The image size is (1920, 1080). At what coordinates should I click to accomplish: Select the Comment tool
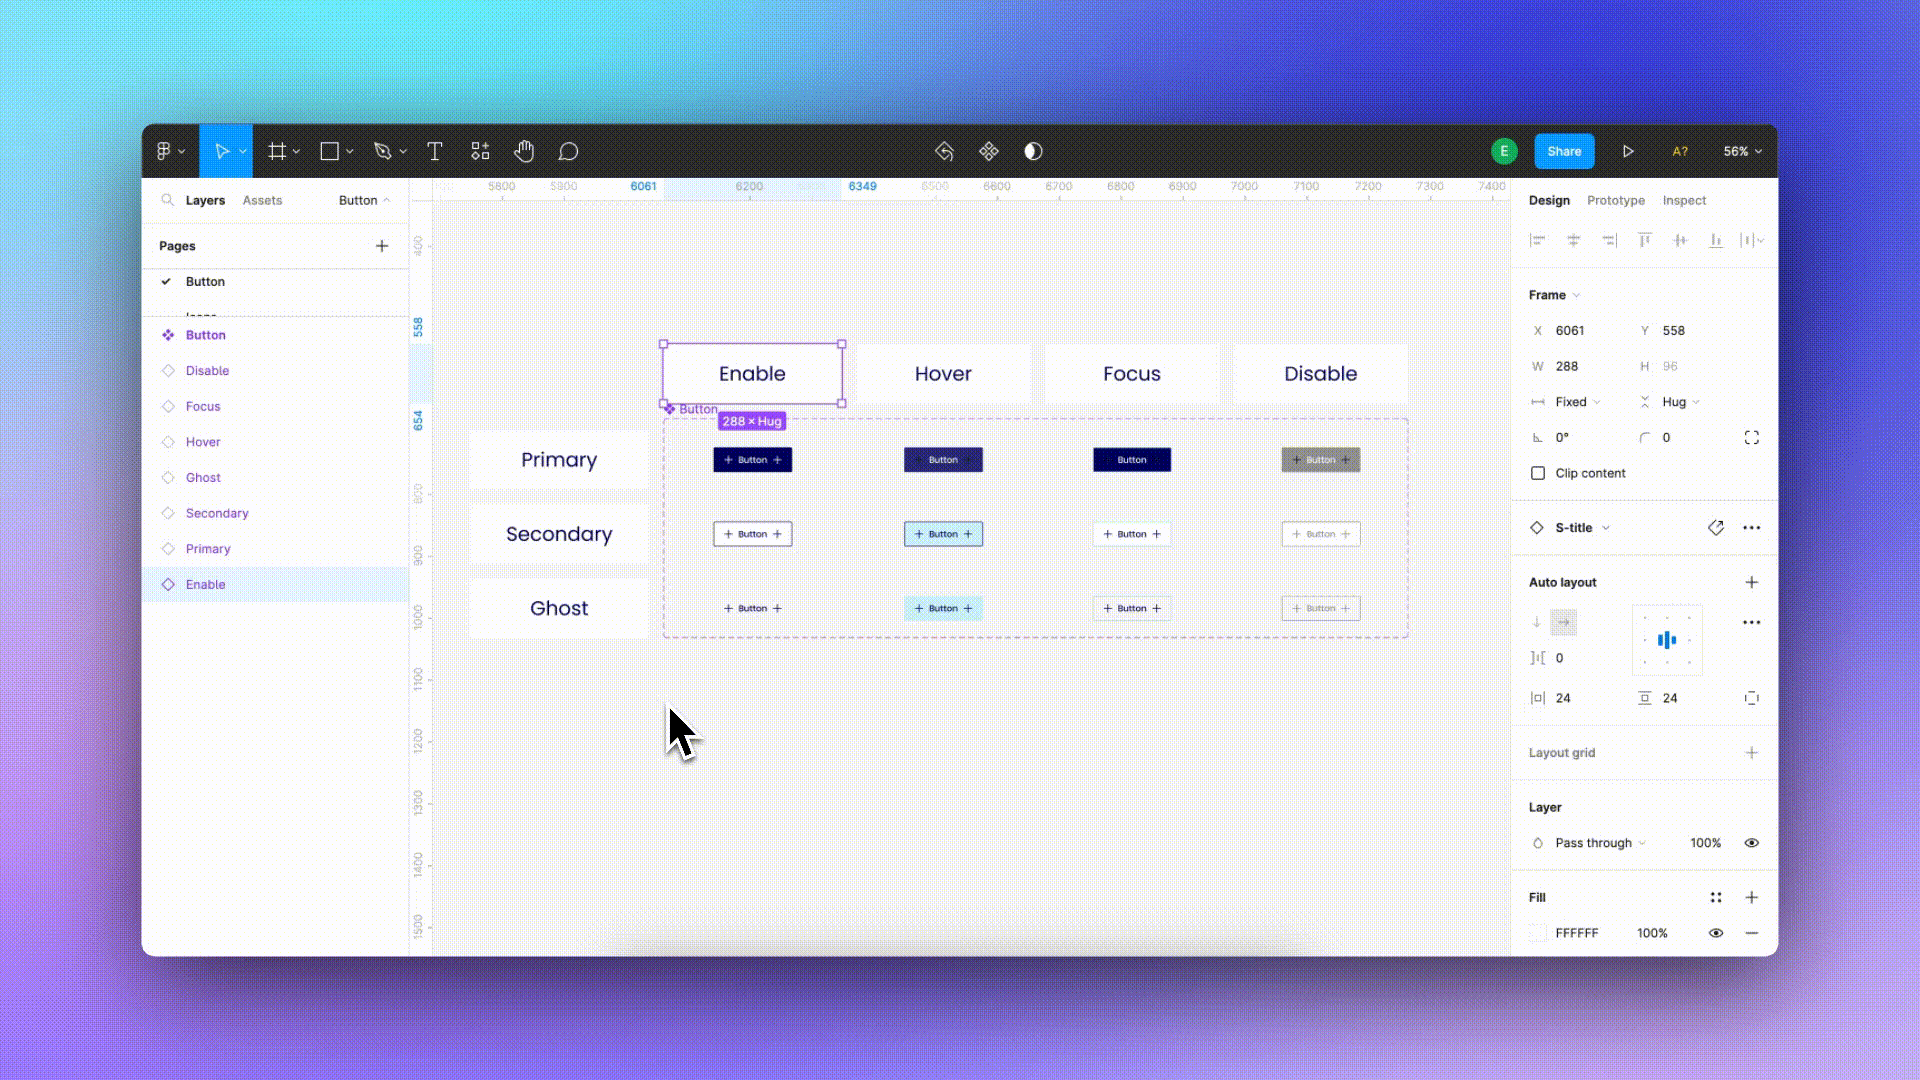[x=568, y=151]
